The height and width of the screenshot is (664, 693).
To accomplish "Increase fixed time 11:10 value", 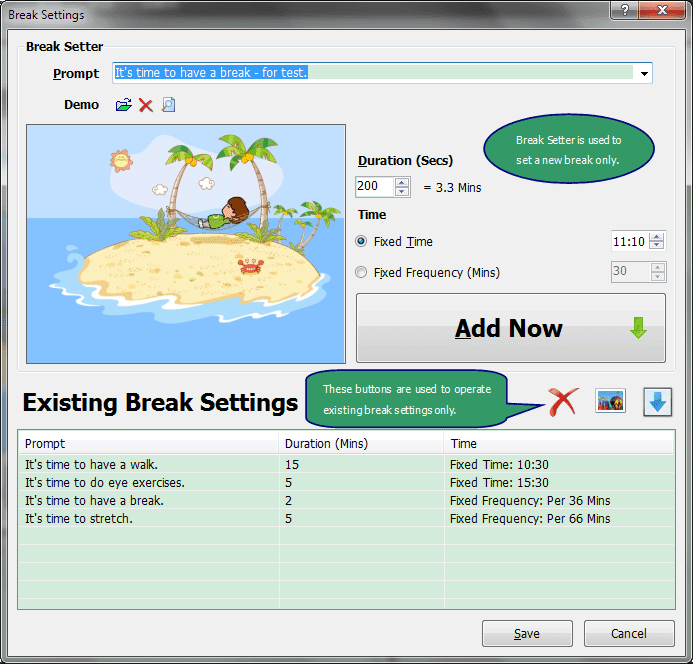I will [657, 237].
